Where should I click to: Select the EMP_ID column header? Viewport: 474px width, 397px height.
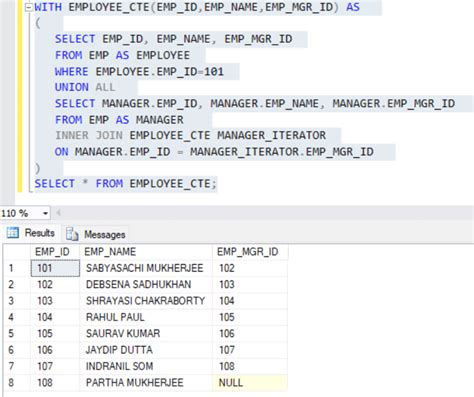tap(55, 252)
